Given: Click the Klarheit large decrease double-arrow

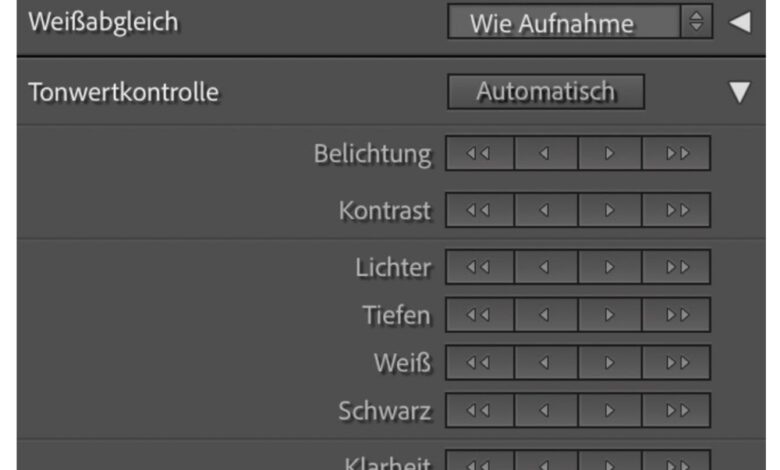Looking at the screenshot, I should [479, 463].
